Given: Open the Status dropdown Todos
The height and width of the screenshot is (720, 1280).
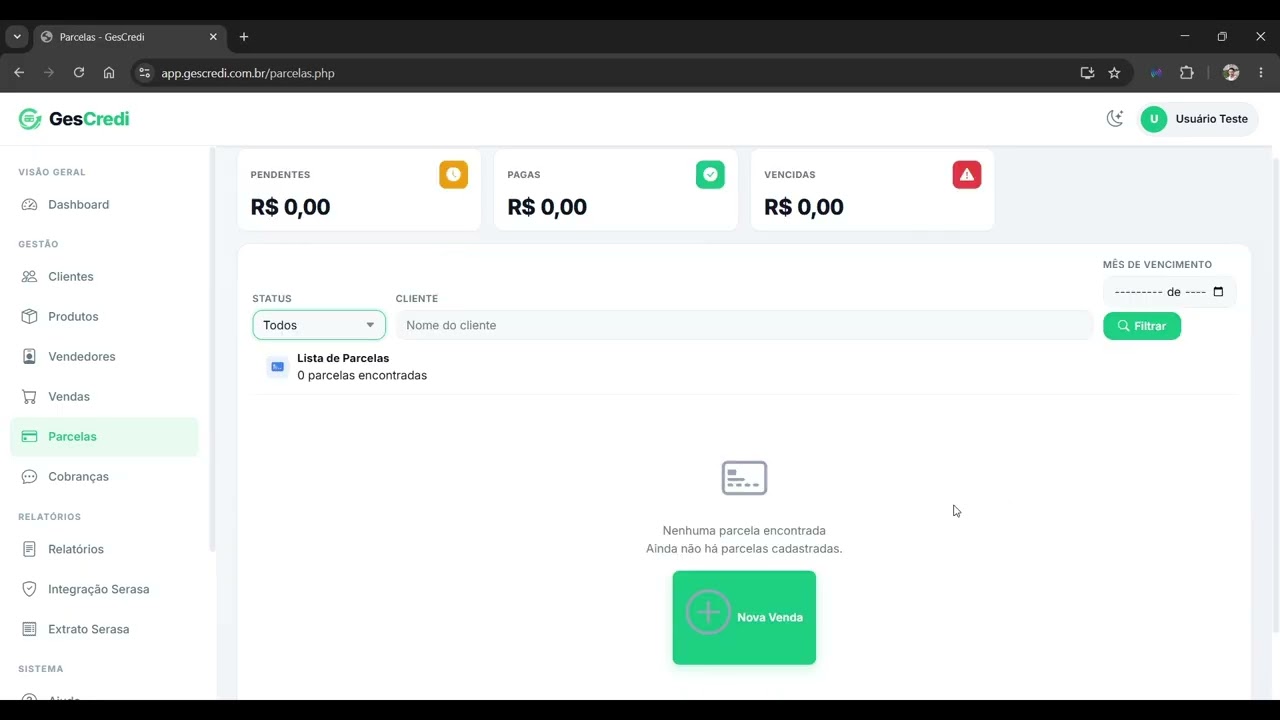Looking at the screenshot, I should click(319, 325).
